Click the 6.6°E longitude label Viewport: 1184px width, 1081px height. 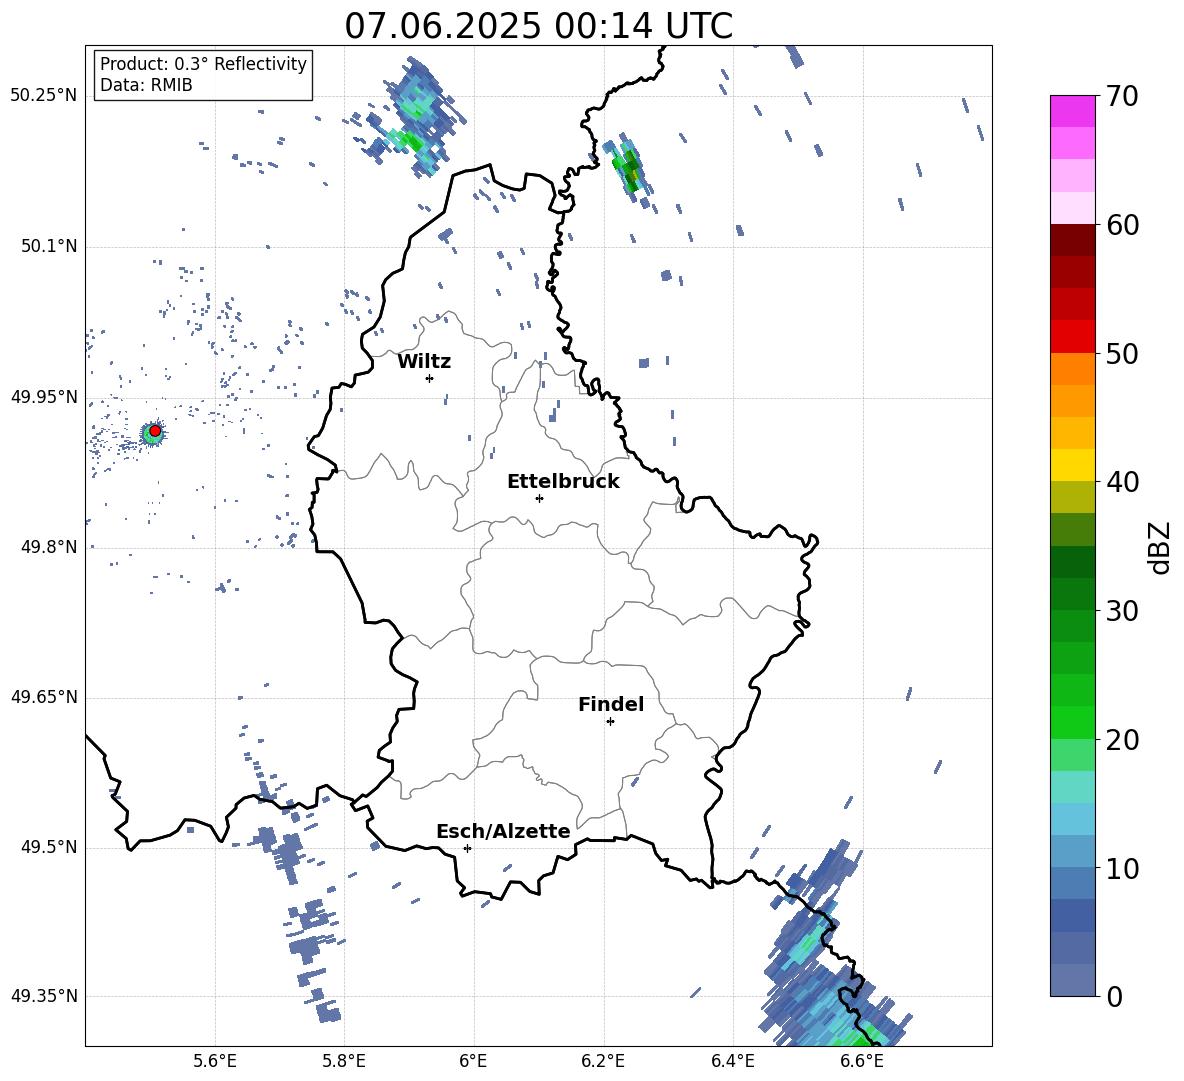click(862, 1061)
